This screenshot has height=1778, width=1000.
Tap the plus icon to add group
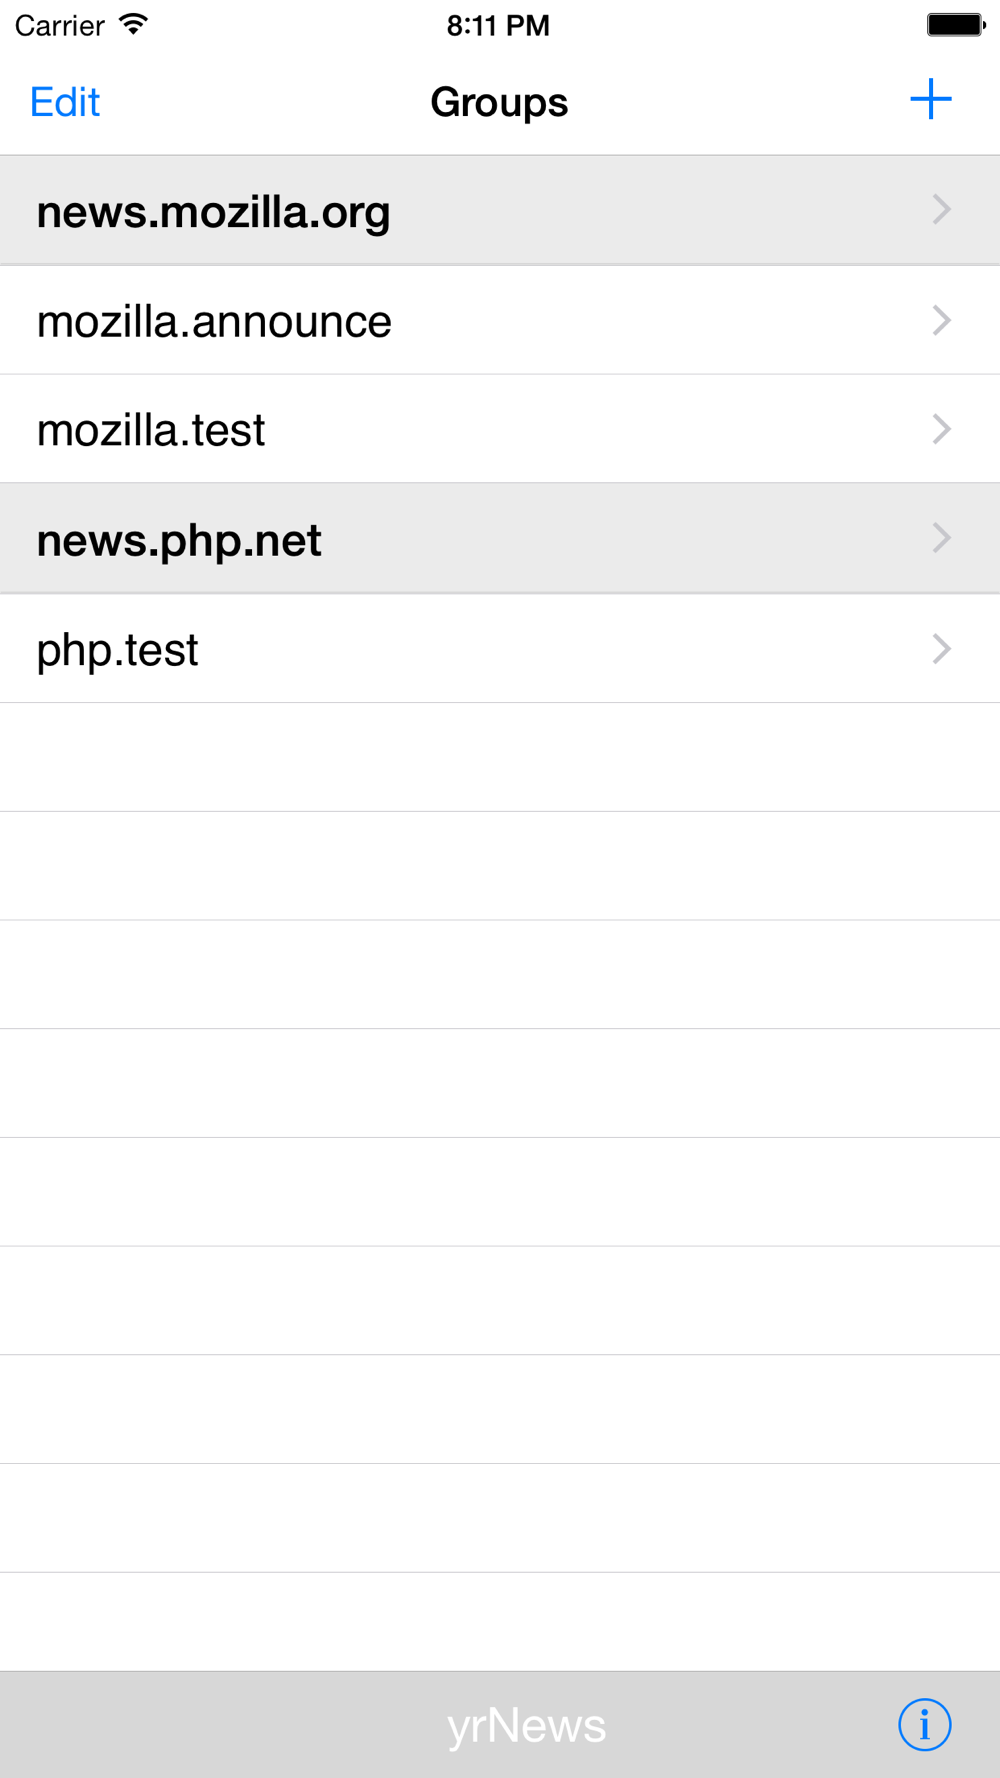(x=930, y=100)
